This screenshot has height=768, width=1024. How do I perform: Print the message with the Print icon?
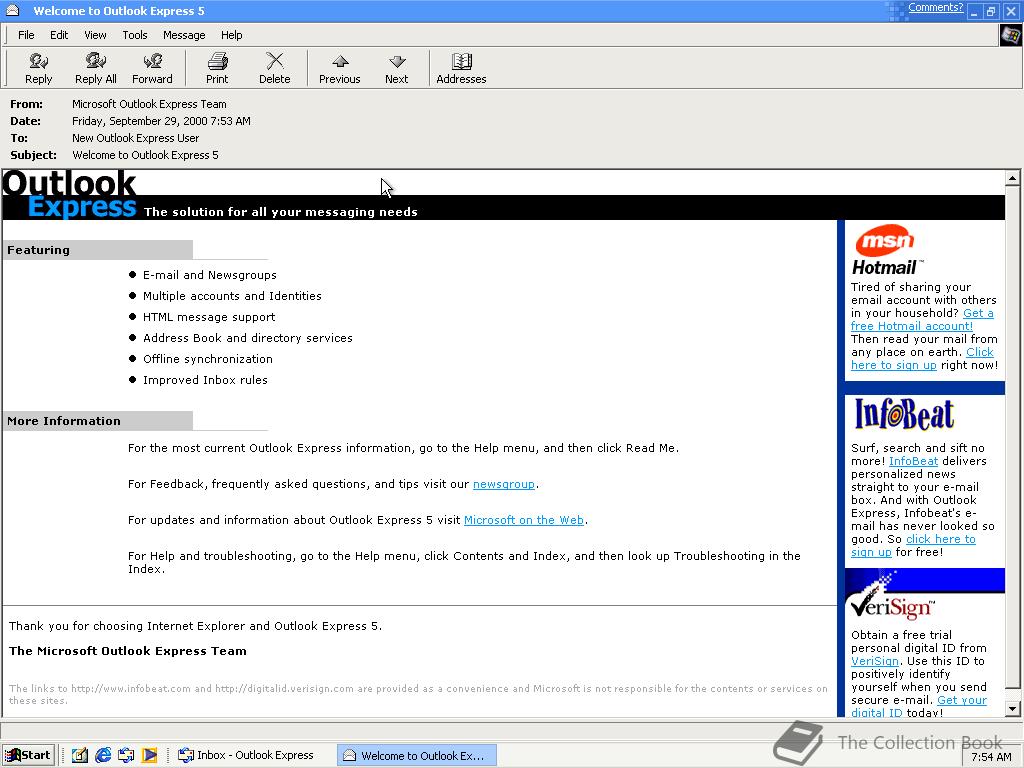click(217, 69)
